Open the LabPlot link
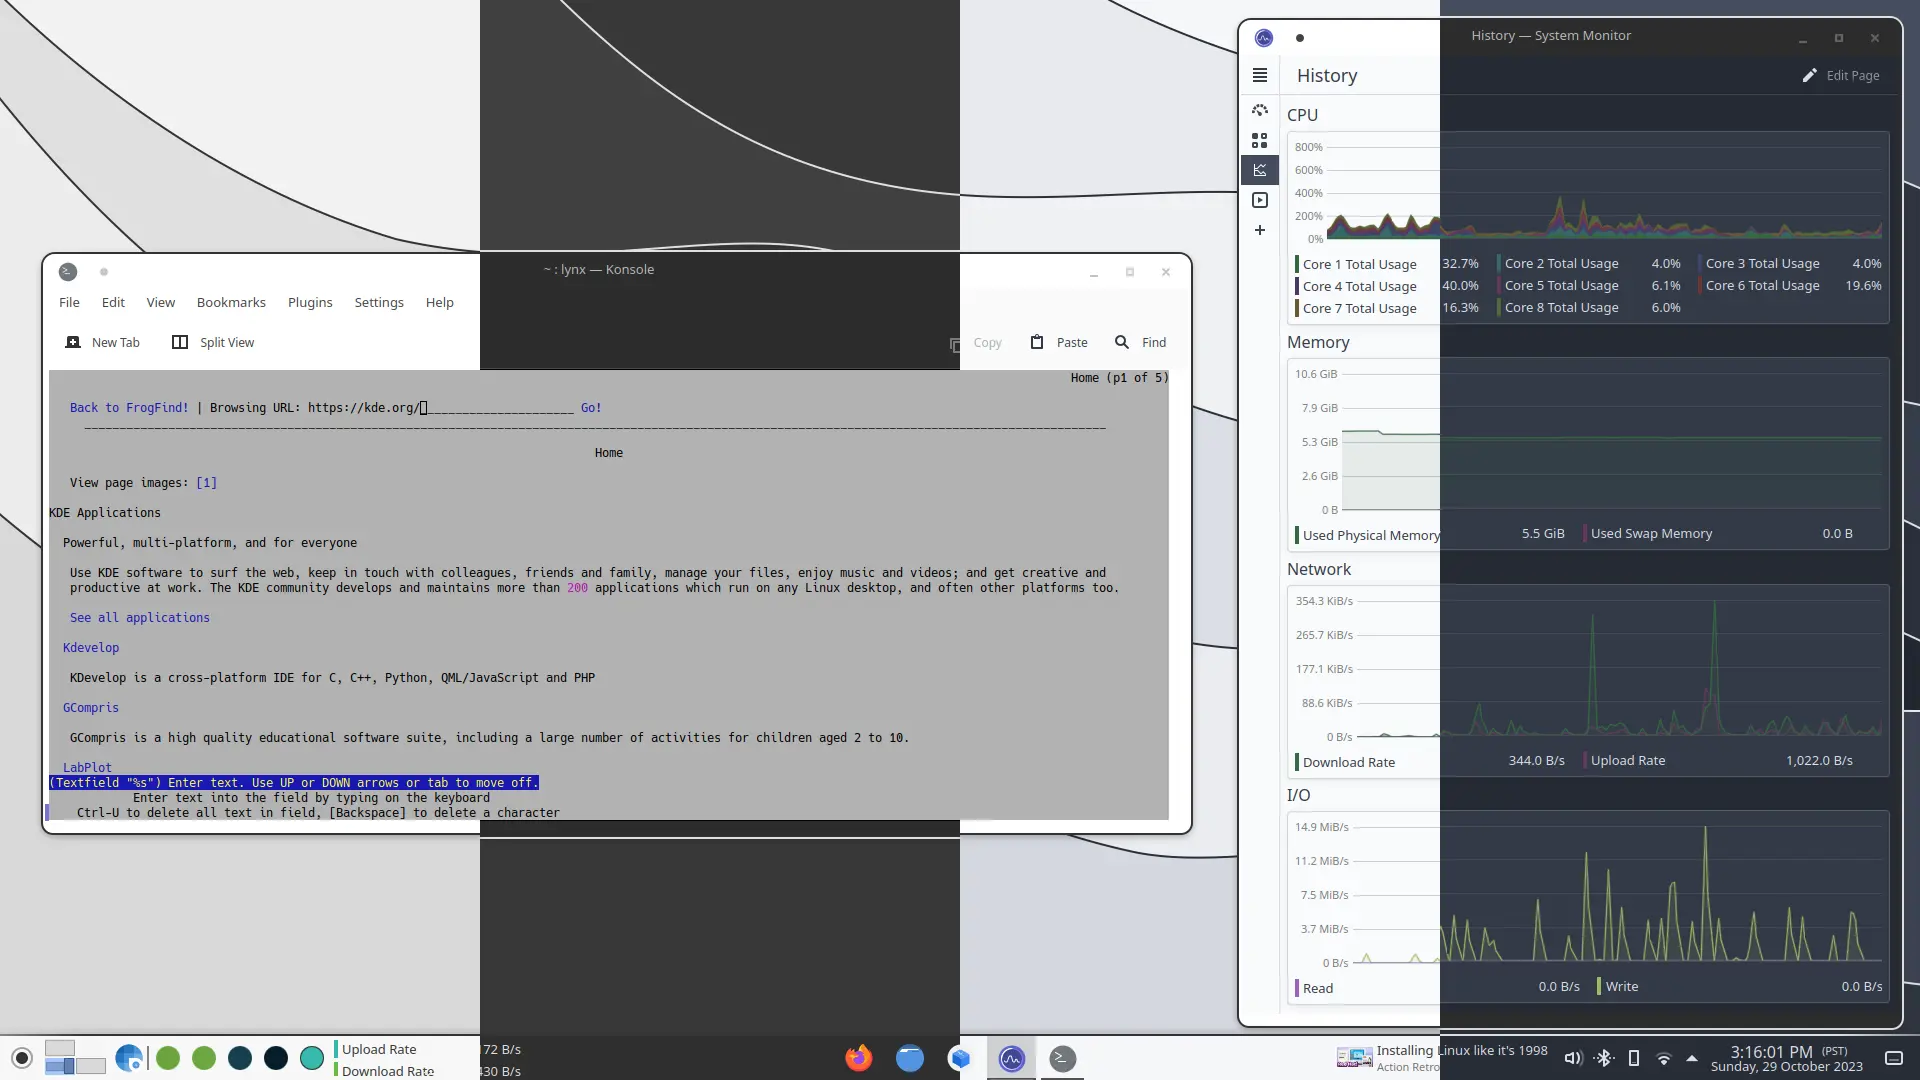 tap(87, 768)
